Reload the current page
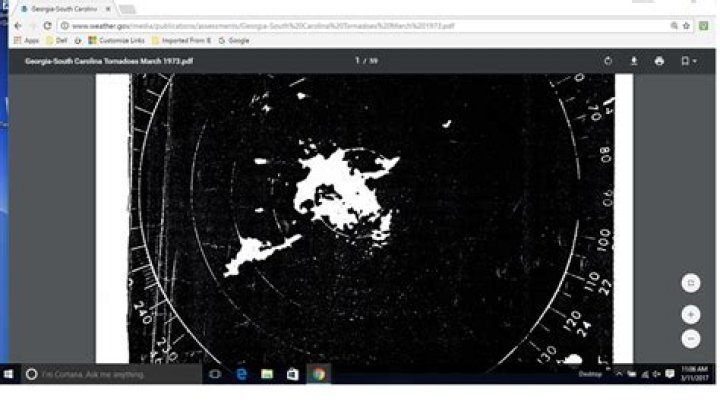The width and height of the screenshot is (720, 404). coord(47,26)
